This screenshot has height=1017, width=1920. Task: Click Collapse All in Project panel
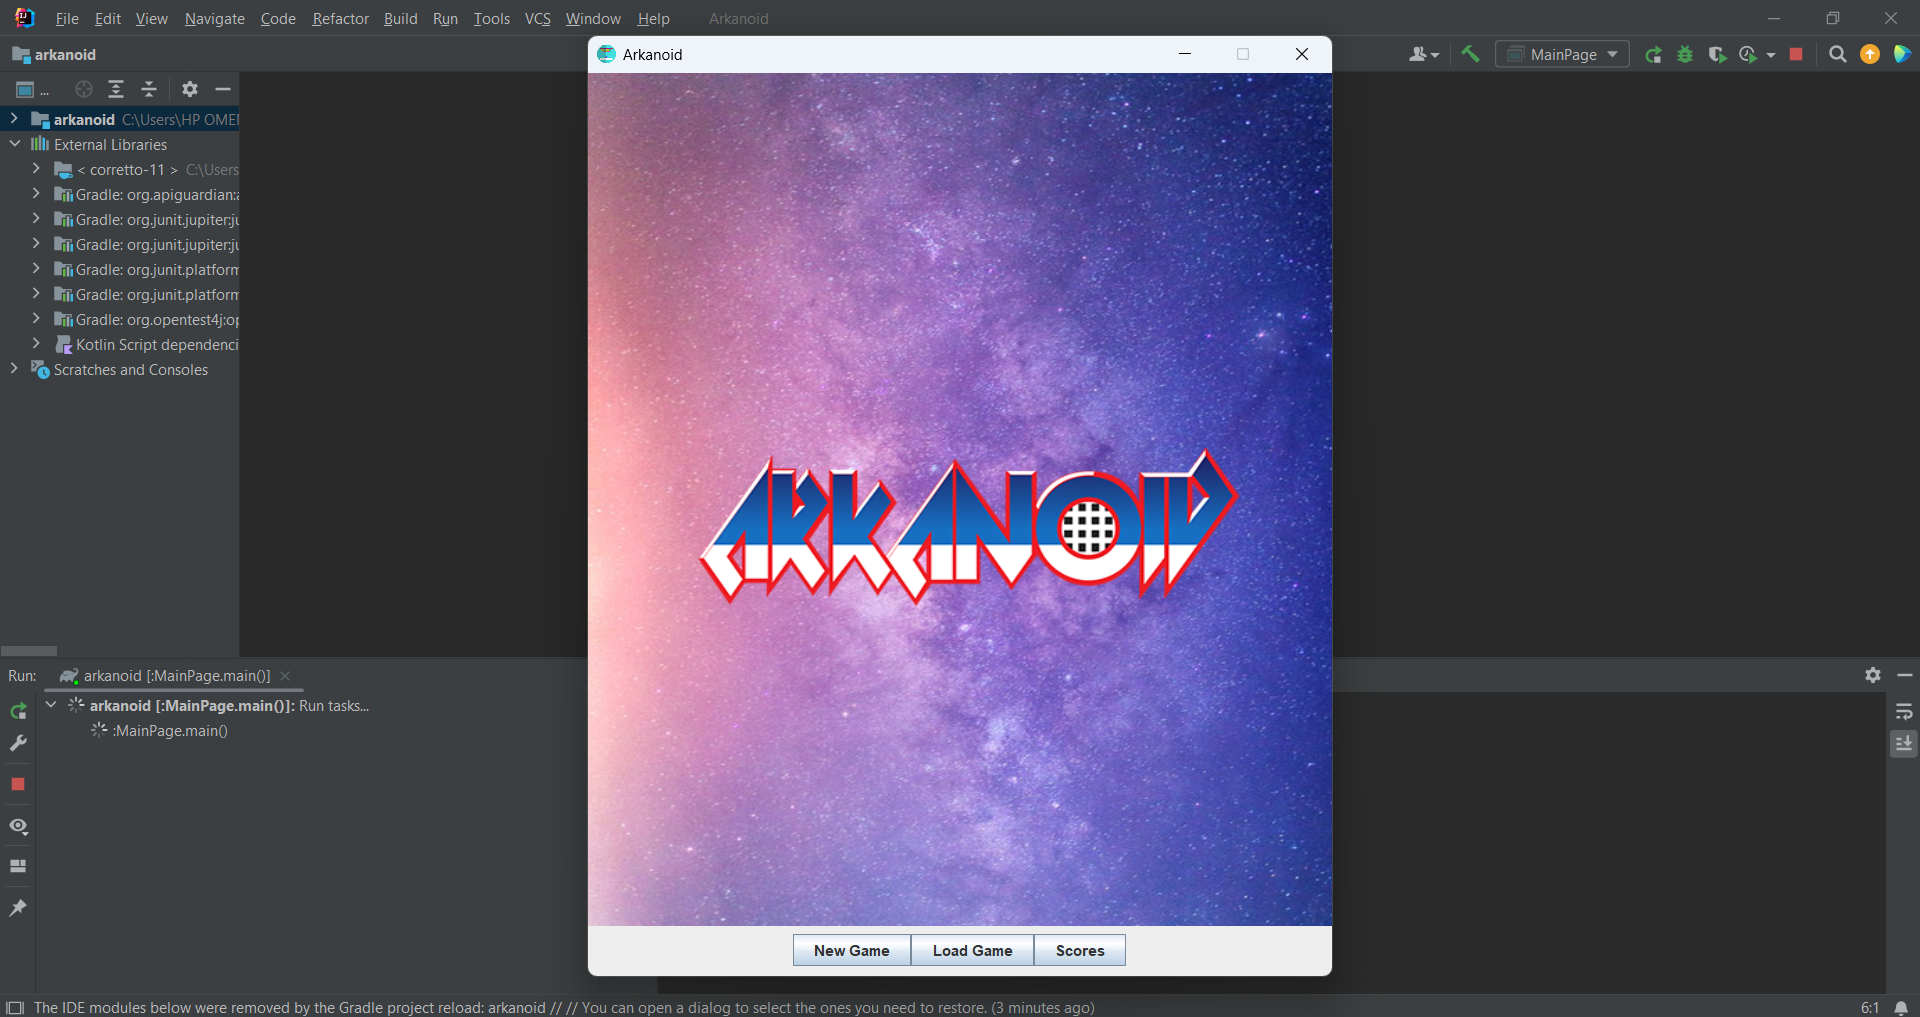(149, 89)
